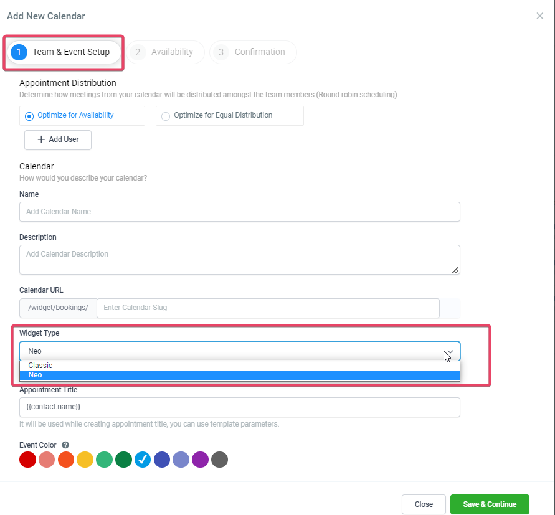Click the step 2 number circle
Screen dimensions: 555x515
pyautogui.click(x=138, y=52)
